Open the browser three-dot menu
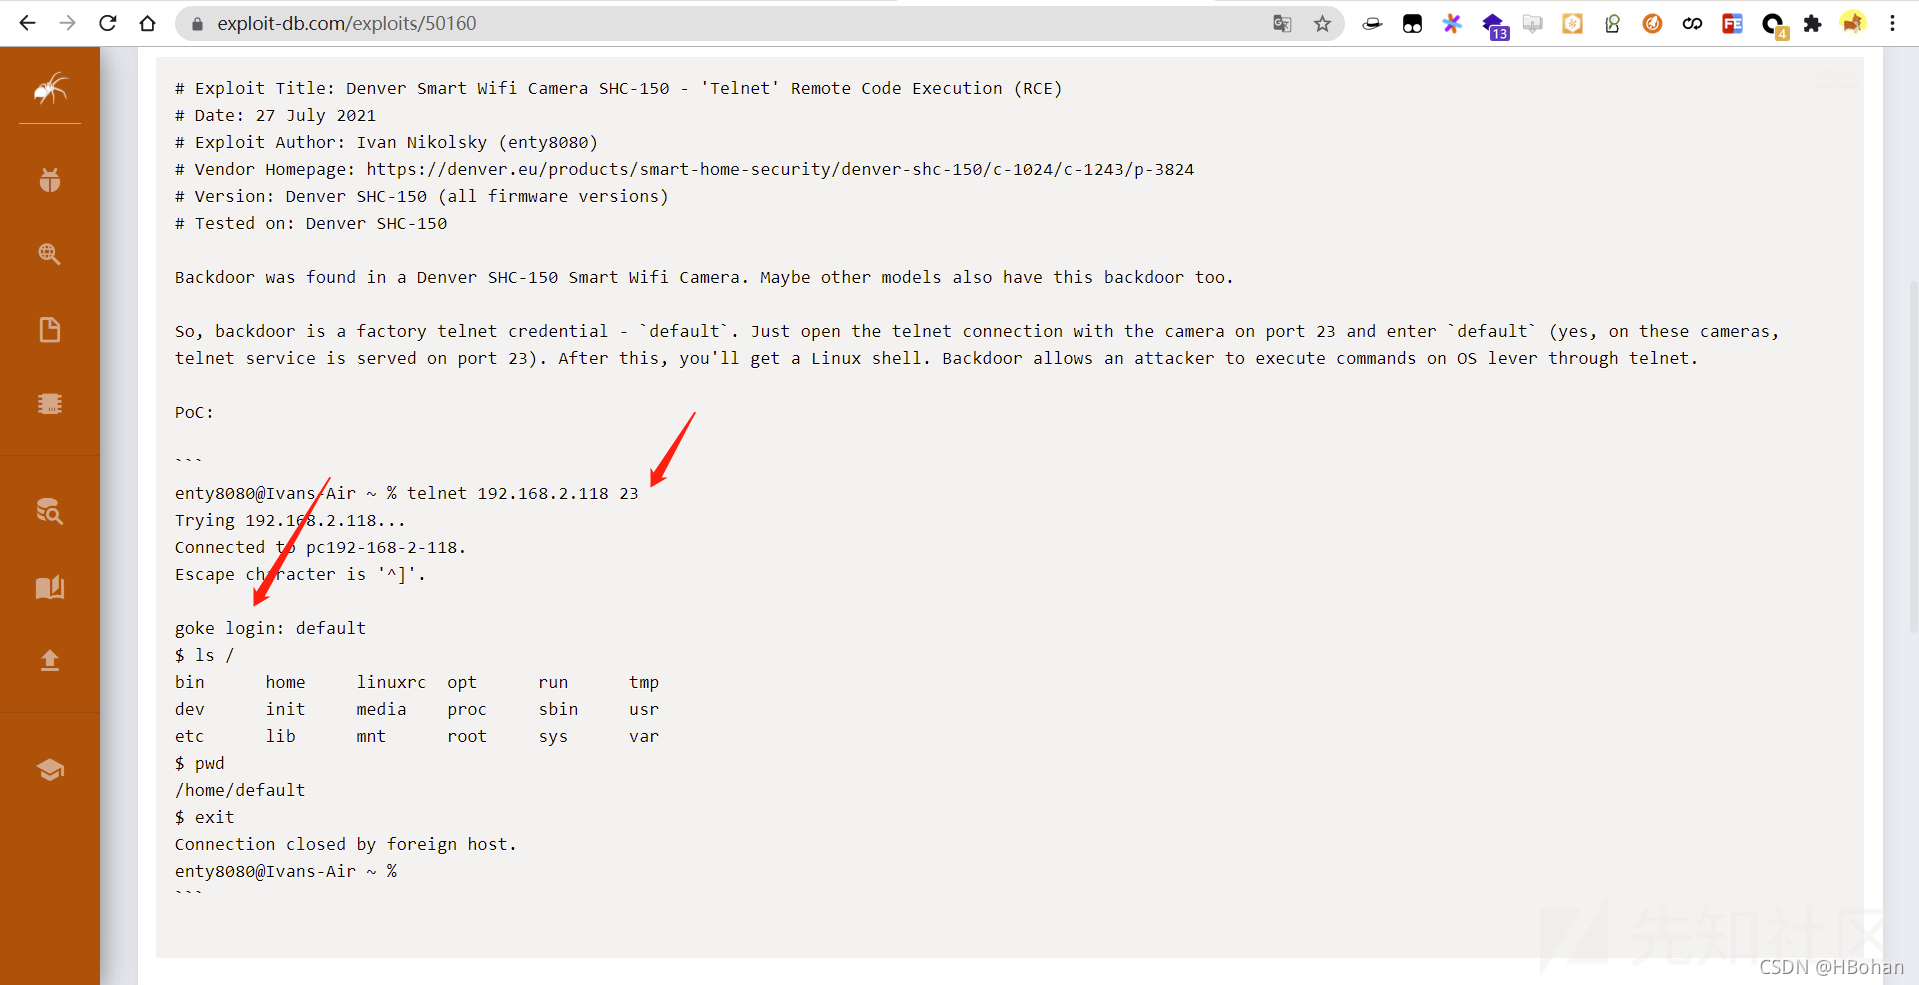The height and width of the screenshot is (985, 1919). click(x=1892, y=23)
